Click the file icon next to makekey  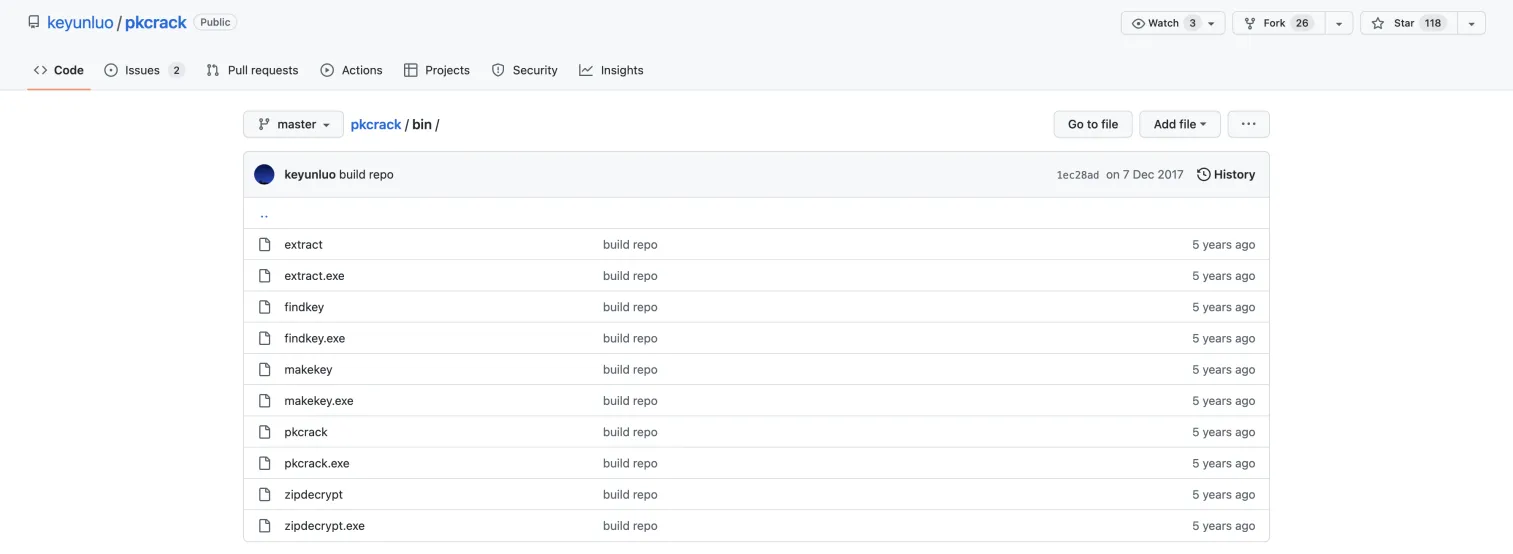264,369
